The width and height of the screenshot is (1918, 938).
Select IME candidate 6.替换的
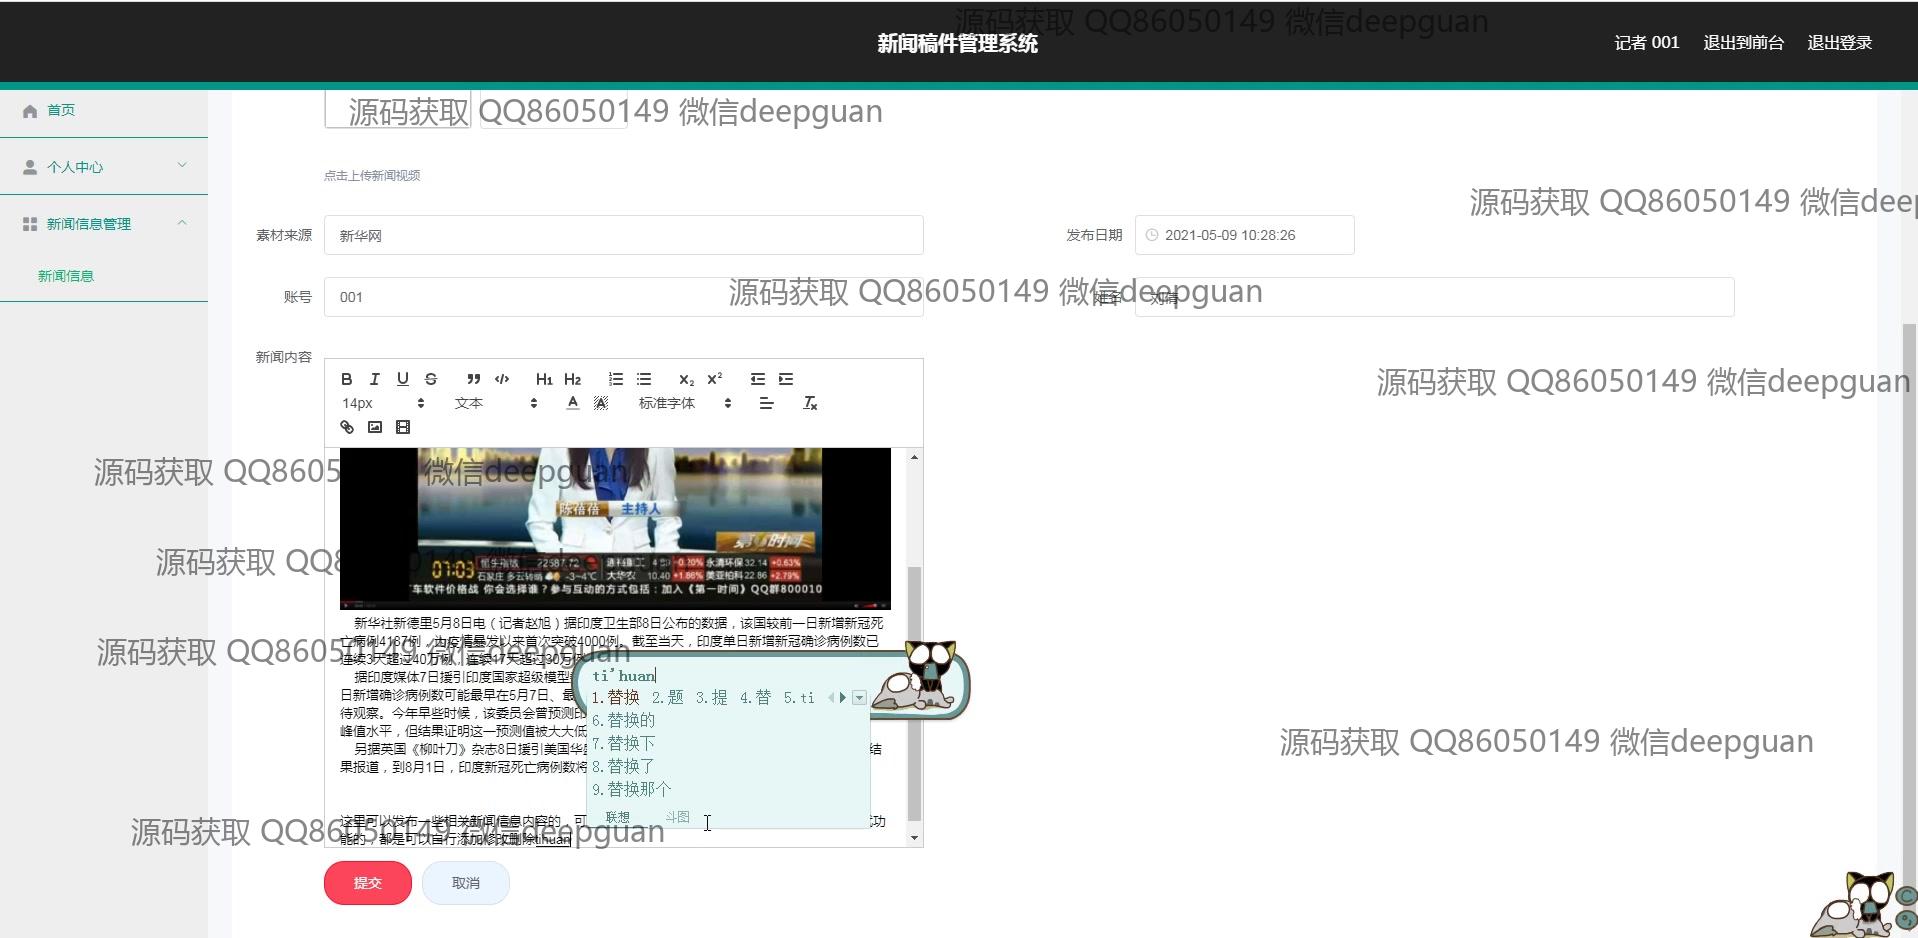tap(623, 720)
